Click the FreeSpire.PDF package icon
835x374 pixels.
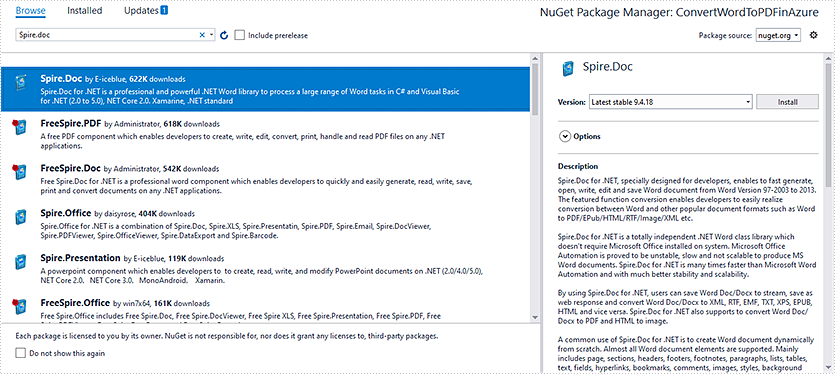(x=20, y=127)
